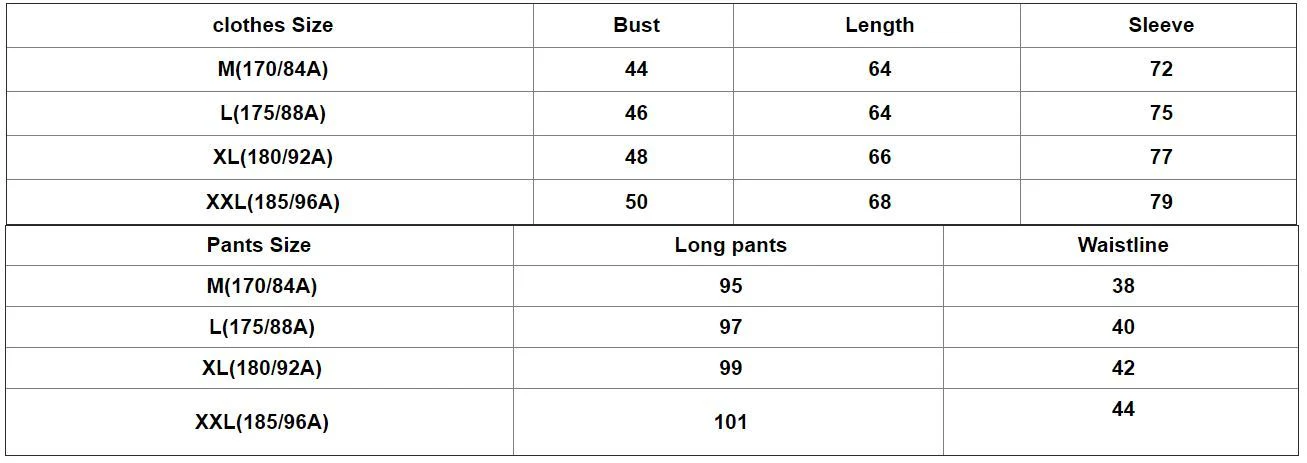The image size is (1307, 463).
Task: Select the Waistline value 42
Action: point(1122,368)
